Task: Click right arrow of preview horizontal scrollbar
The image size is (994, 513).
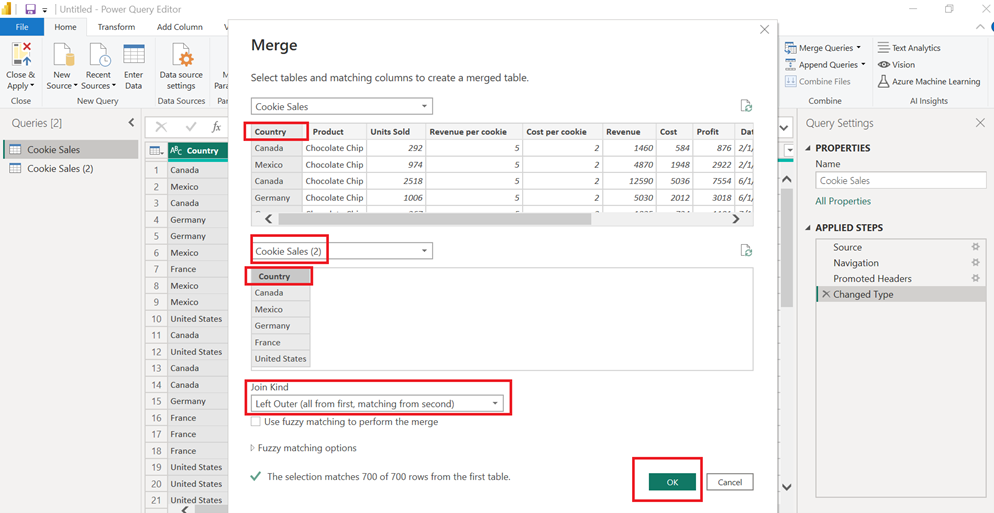Action: tap(736, 219)
